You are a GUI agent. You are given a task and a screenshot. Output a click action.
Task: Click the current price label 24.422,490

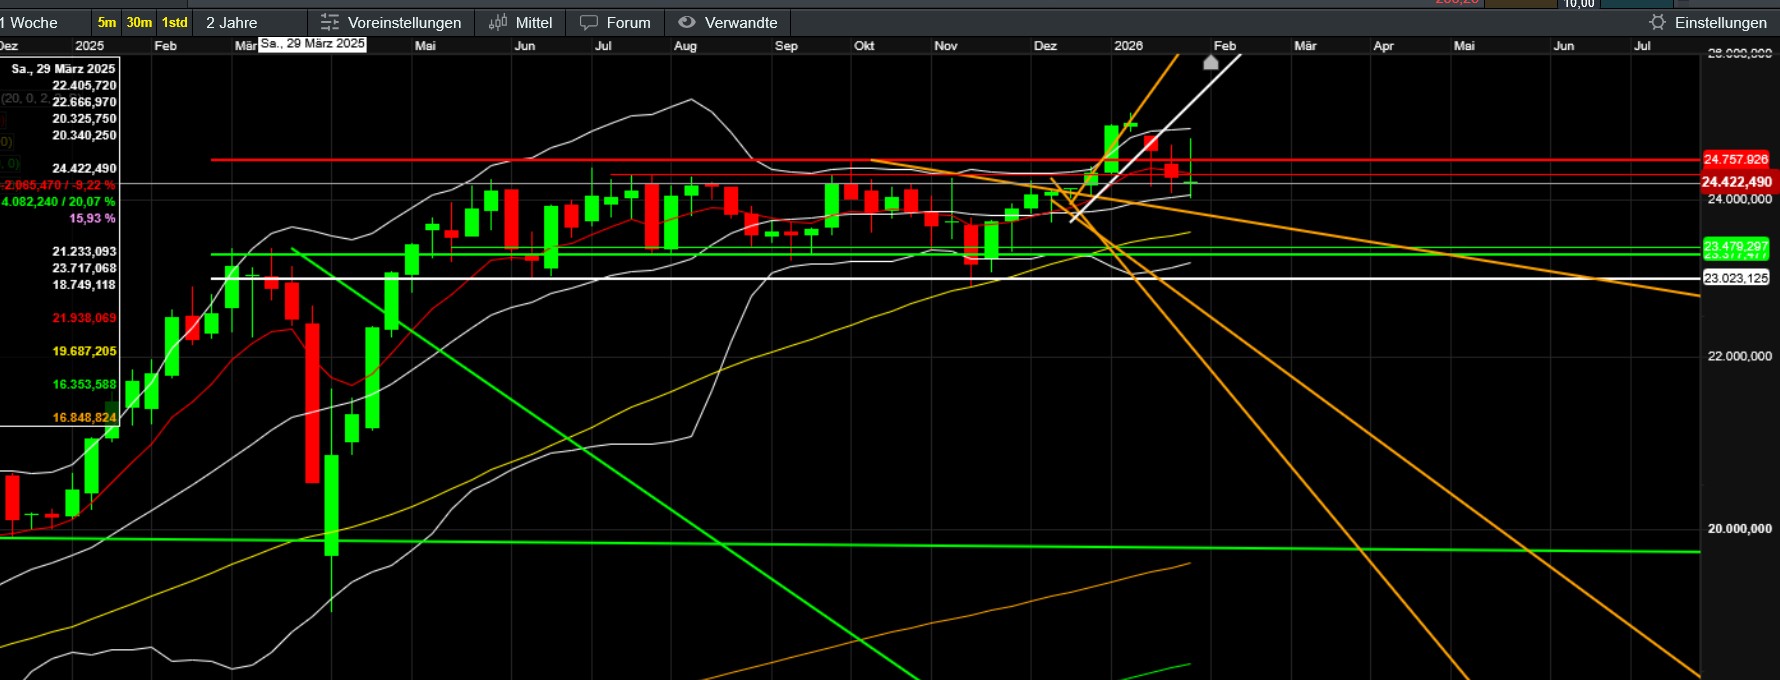coord(1736,182)
